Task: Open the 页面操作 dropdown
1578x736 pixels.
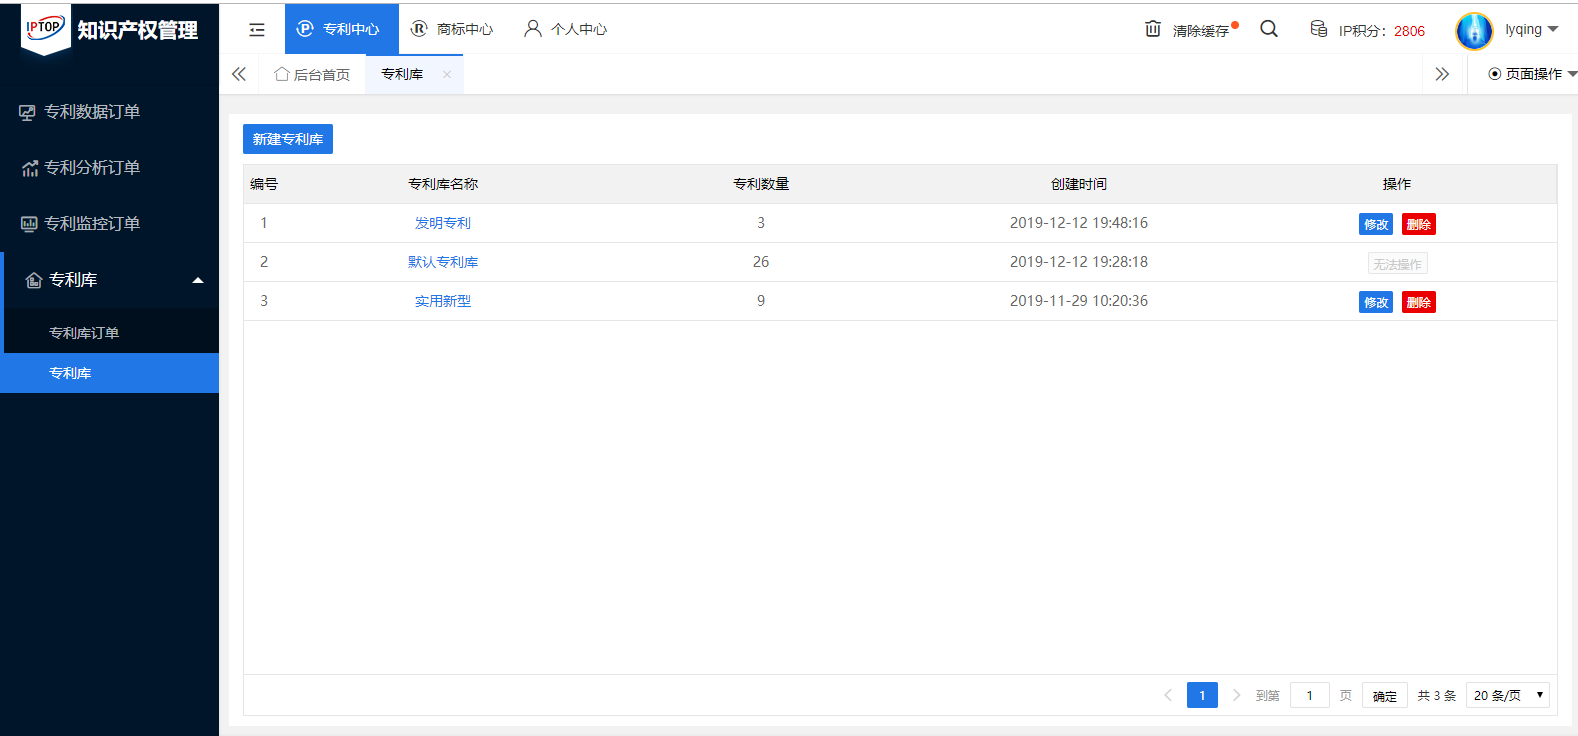Action: 1532,74
